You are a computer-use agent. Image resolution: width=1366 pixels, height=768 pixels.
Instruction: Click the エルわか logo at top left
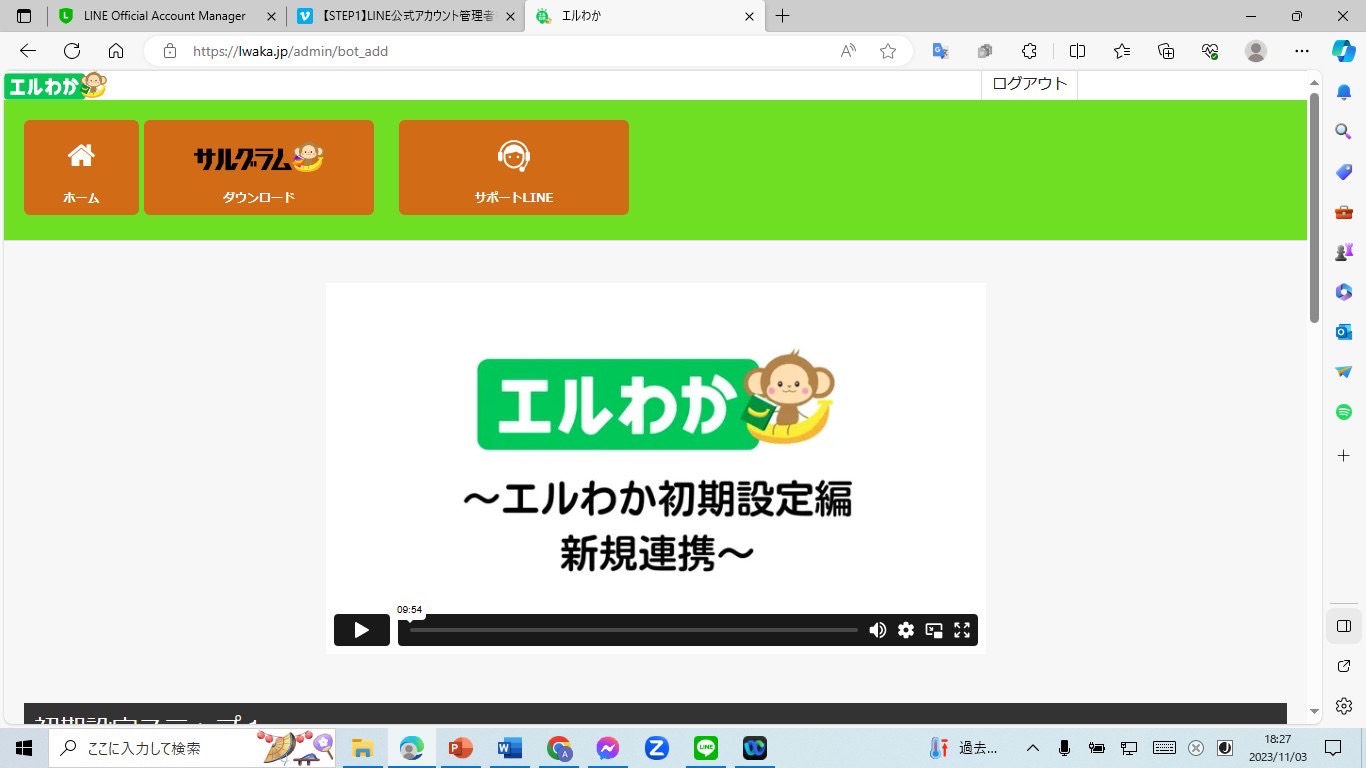click(x=55, y=85)
